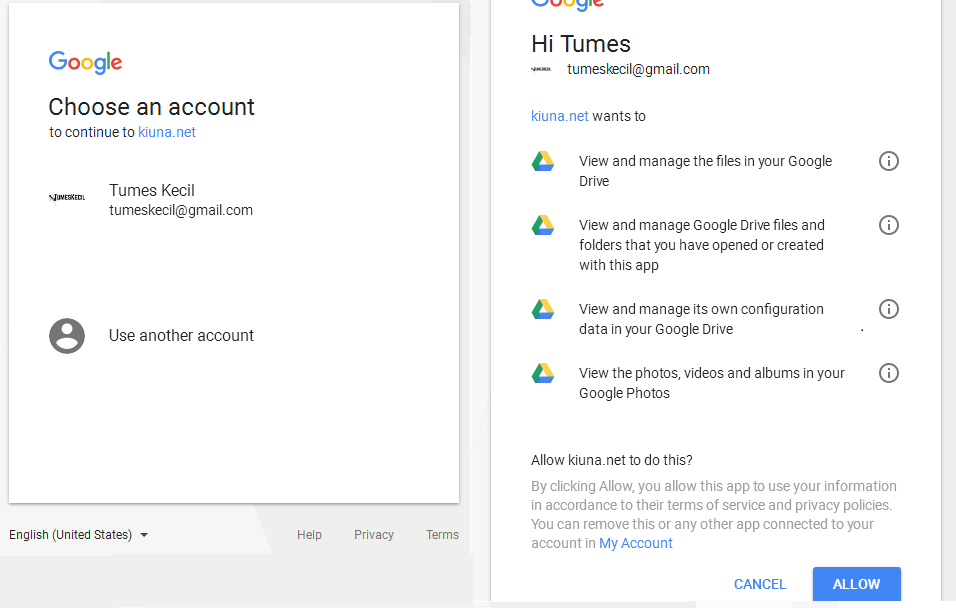Click the Tumes Kecil profile thumbnail
This screenshot has height=608, width=956.
67,198
